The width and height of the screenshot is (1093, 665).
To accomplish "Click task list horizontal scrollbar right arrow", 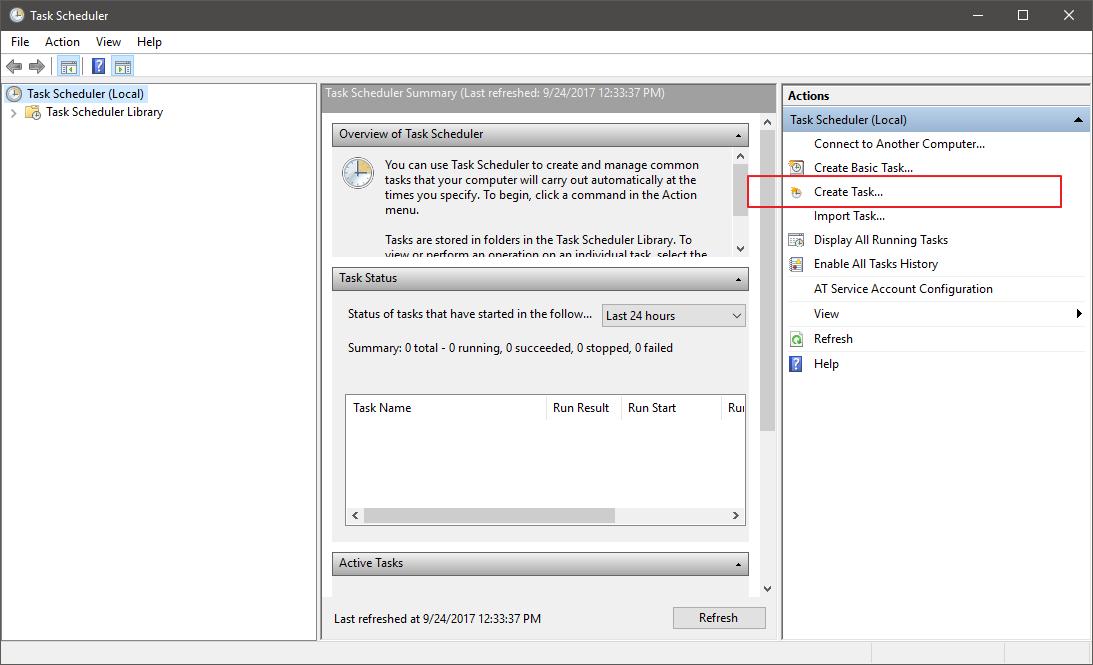I will (735, 516).
